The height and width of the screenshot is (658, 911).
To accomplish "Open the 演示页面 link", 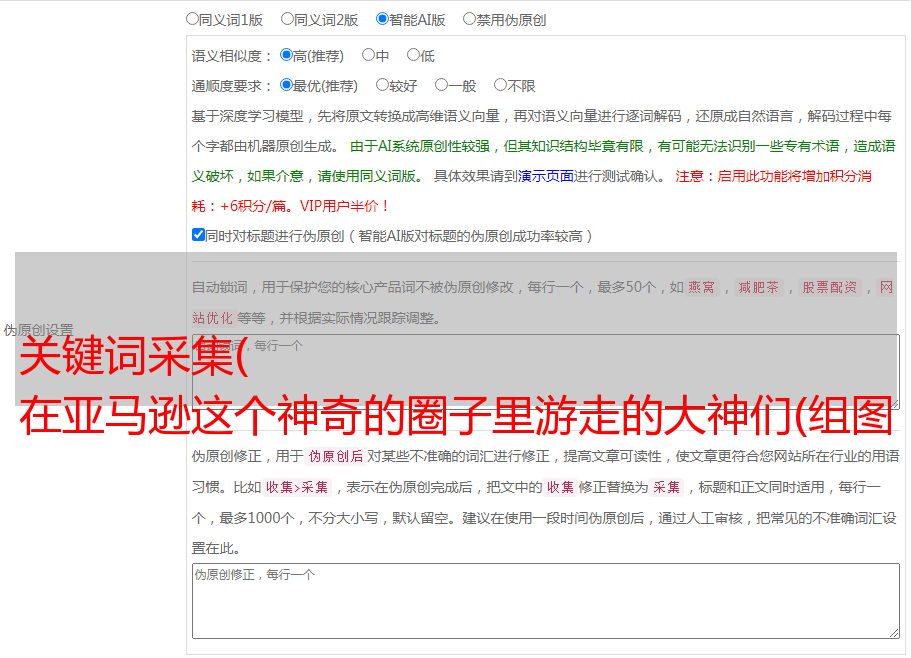I will coord(546,176).
